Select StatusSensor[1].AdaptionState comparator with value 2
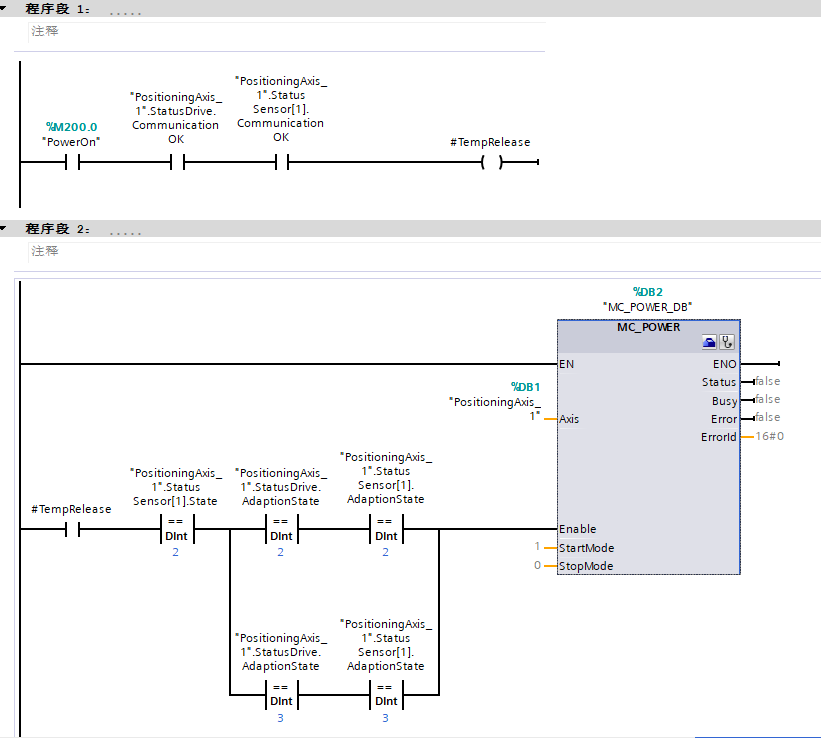 386,529
